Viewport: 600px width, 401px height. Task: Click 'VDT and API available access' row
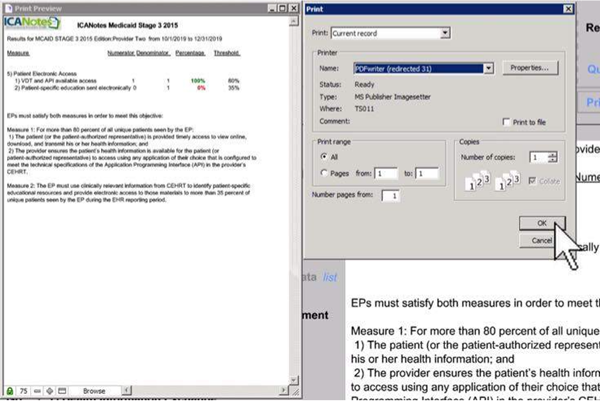55,81
